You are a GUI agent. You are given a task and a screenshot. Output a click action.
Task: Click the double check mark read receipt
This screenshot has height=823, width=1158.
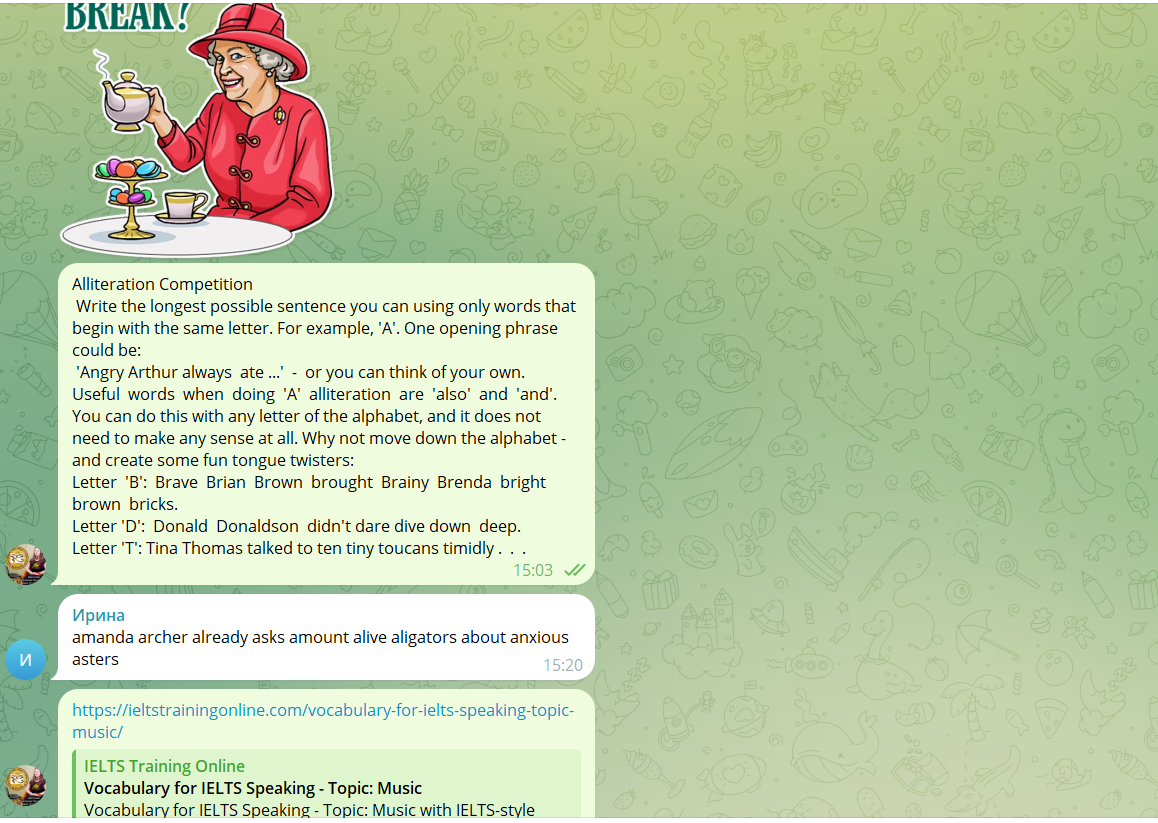[x=575, y=570]
